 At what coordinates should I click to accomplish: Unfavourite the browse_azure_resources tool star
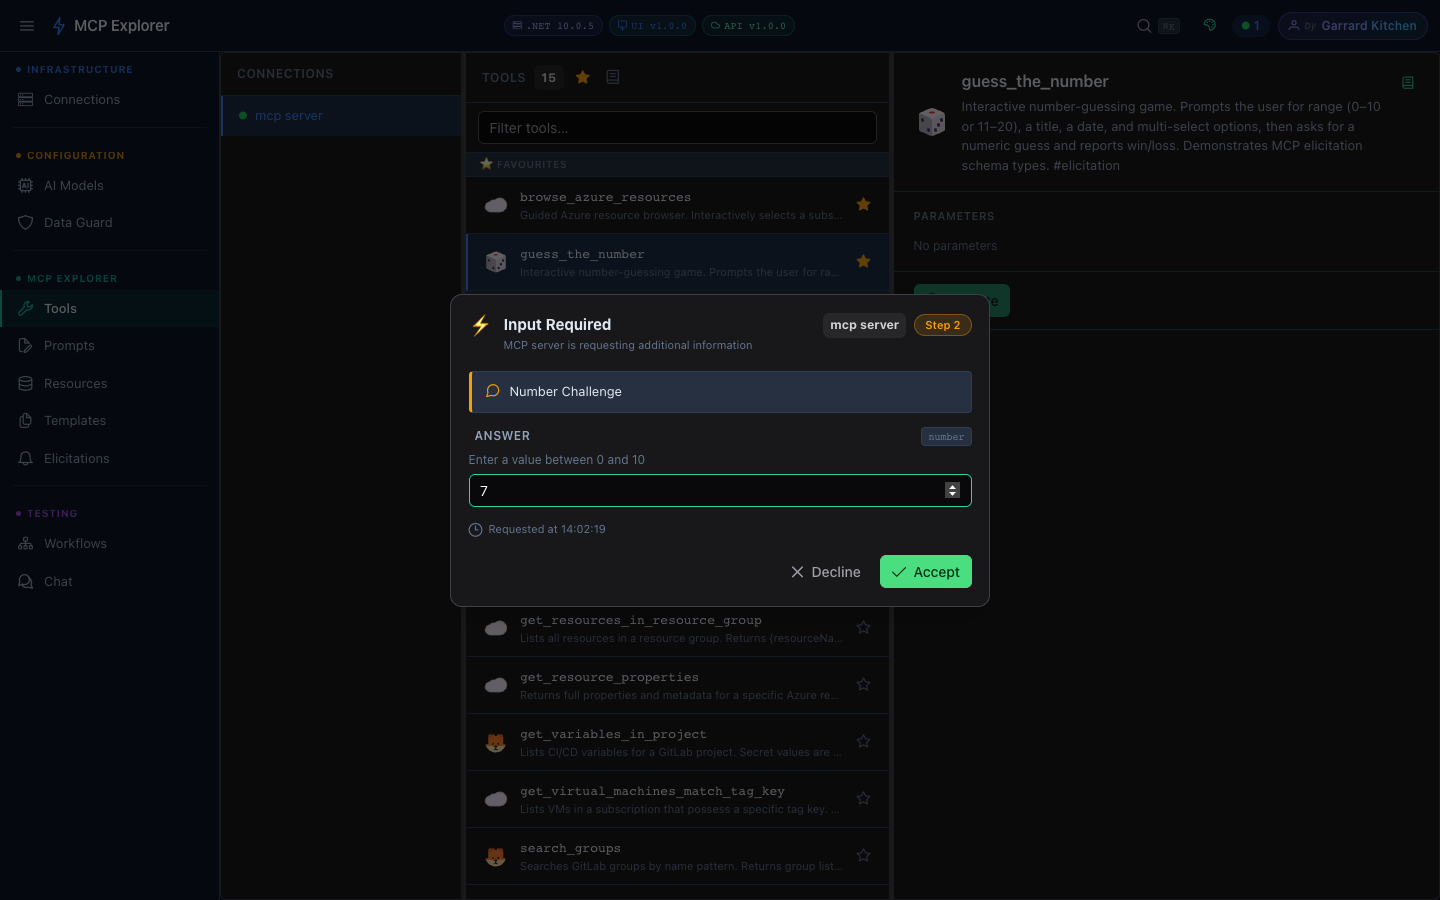tap(863, 205)
